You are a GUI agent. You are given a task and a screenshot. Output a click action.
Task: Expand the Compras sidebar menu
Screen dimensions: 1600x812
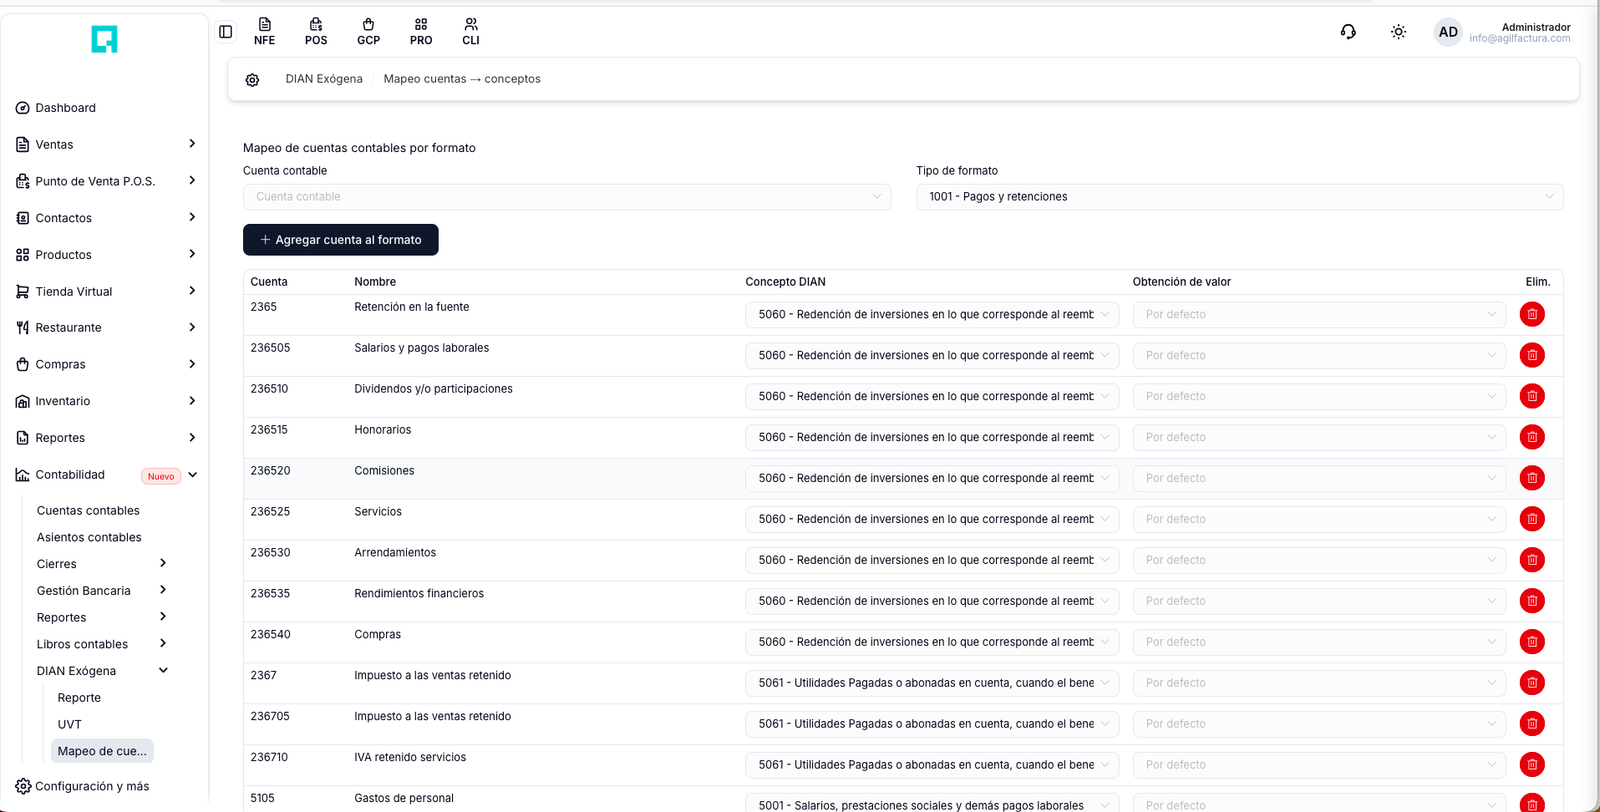106,365
